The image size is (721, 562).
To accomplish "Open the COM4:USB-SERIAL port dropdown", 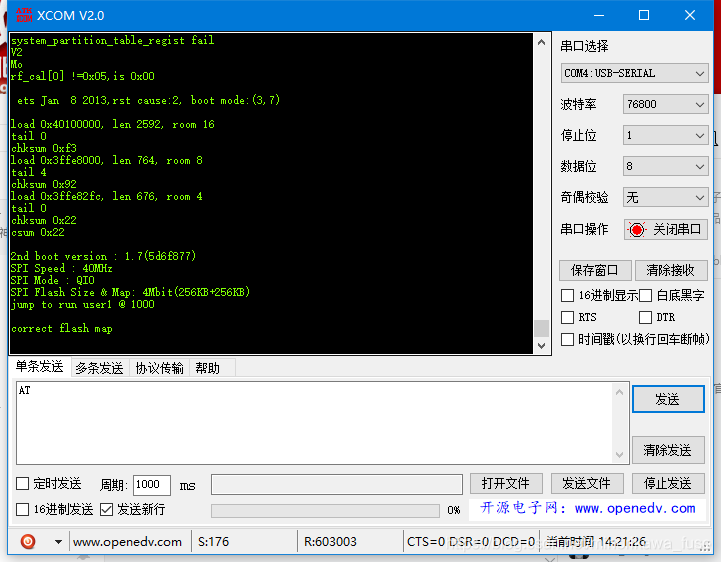I will click(634, 73).
